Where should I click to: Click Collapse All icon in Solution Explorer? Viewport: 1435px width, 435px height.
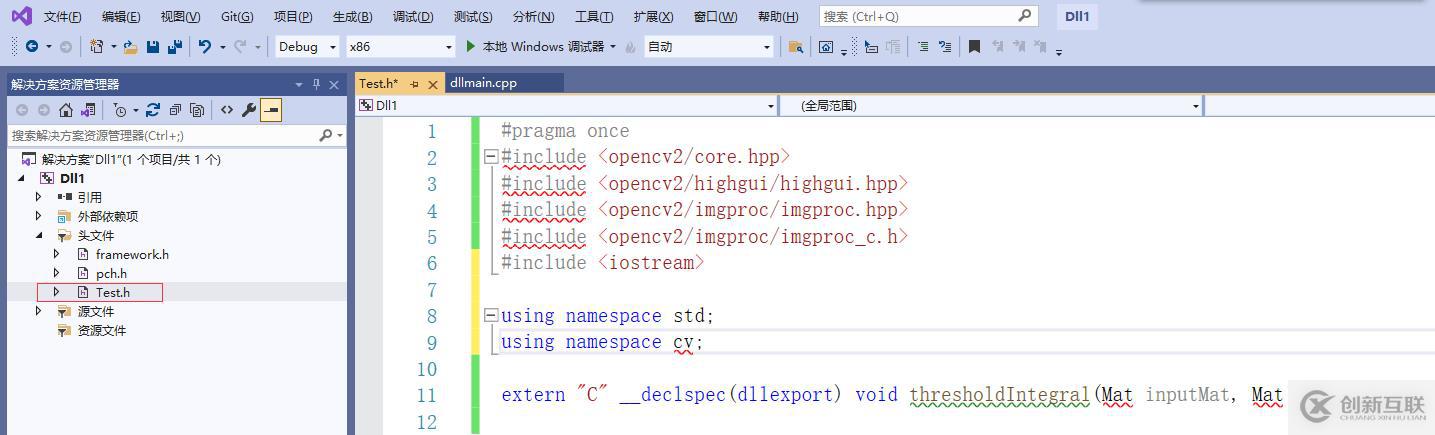click(x=175, y=110)
